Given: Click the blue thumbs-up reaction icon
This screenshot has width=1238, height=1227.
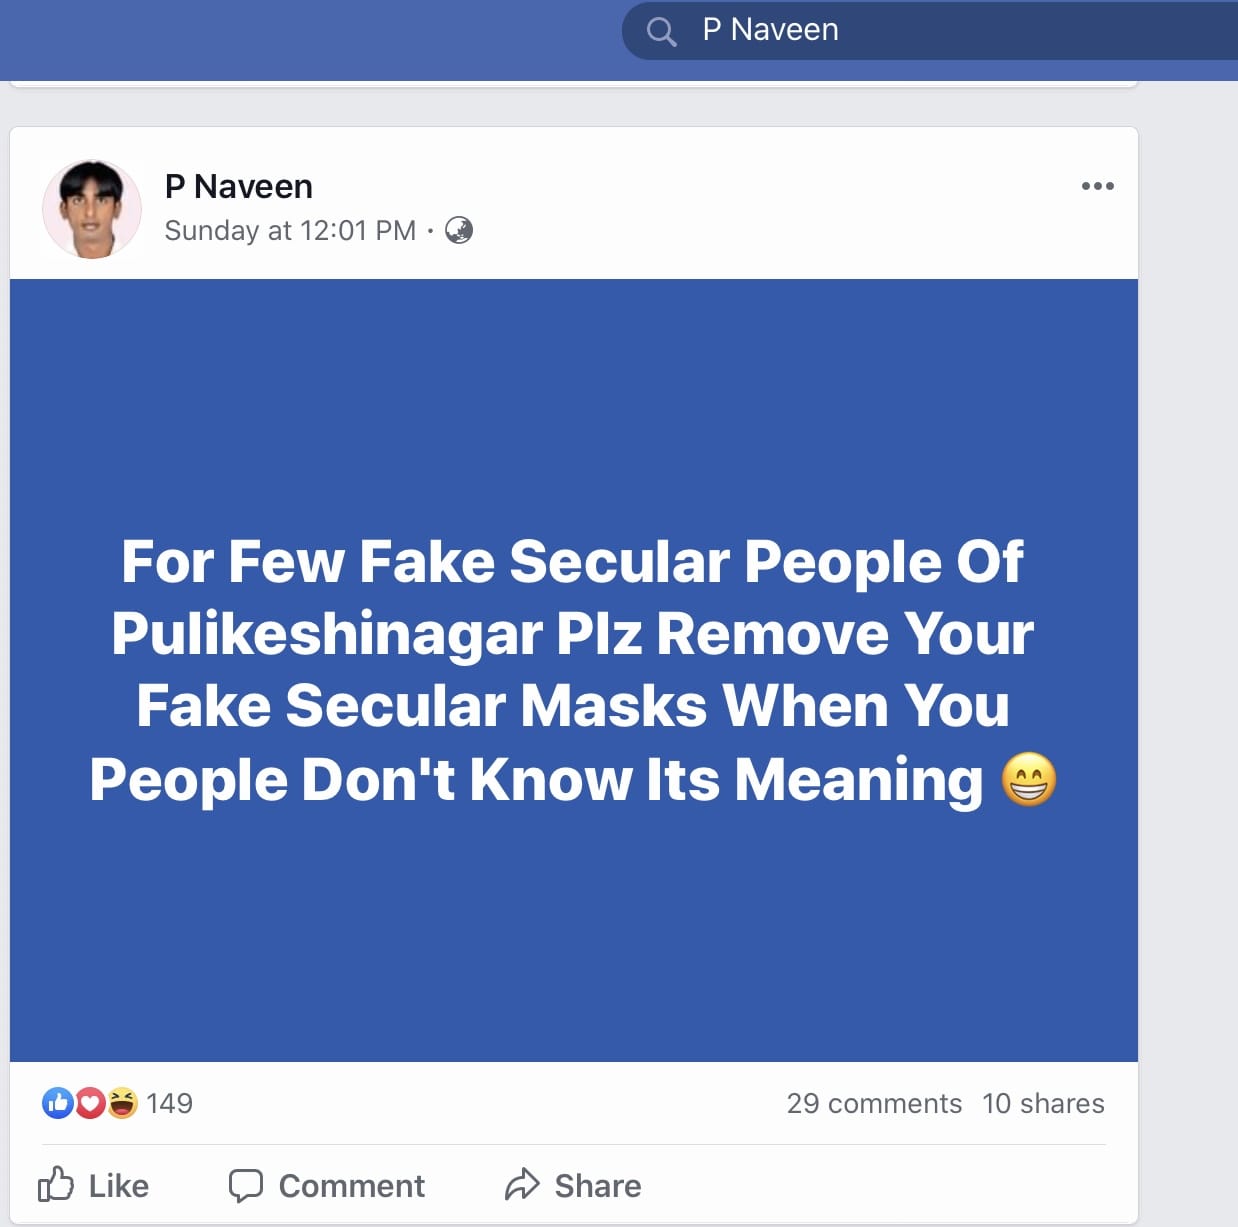Looking at the screenshot, I should (57, 1103).
